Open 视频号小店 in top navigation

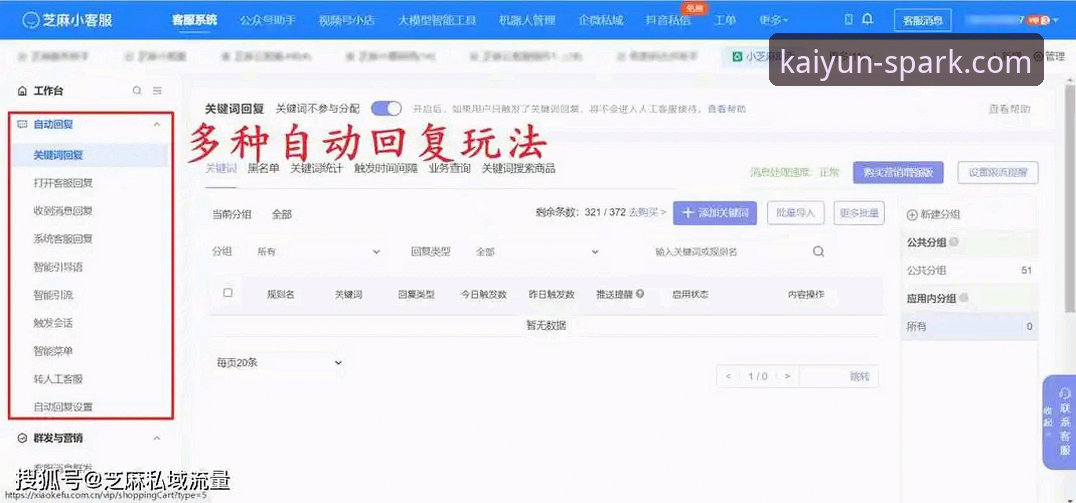click(347, 20)
